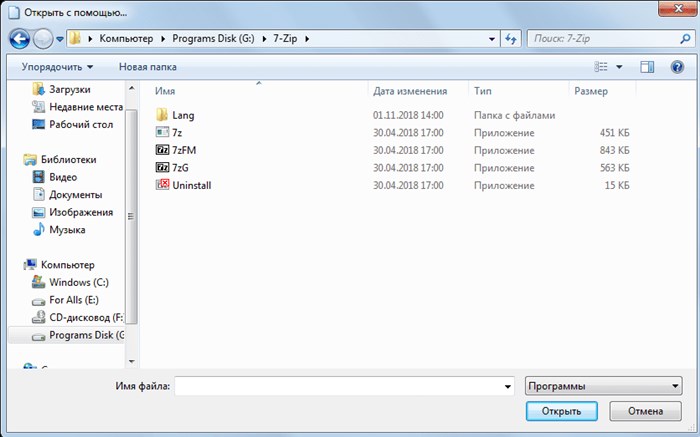
Task: Click the 'Отмена' button
Action: [646, 411]
